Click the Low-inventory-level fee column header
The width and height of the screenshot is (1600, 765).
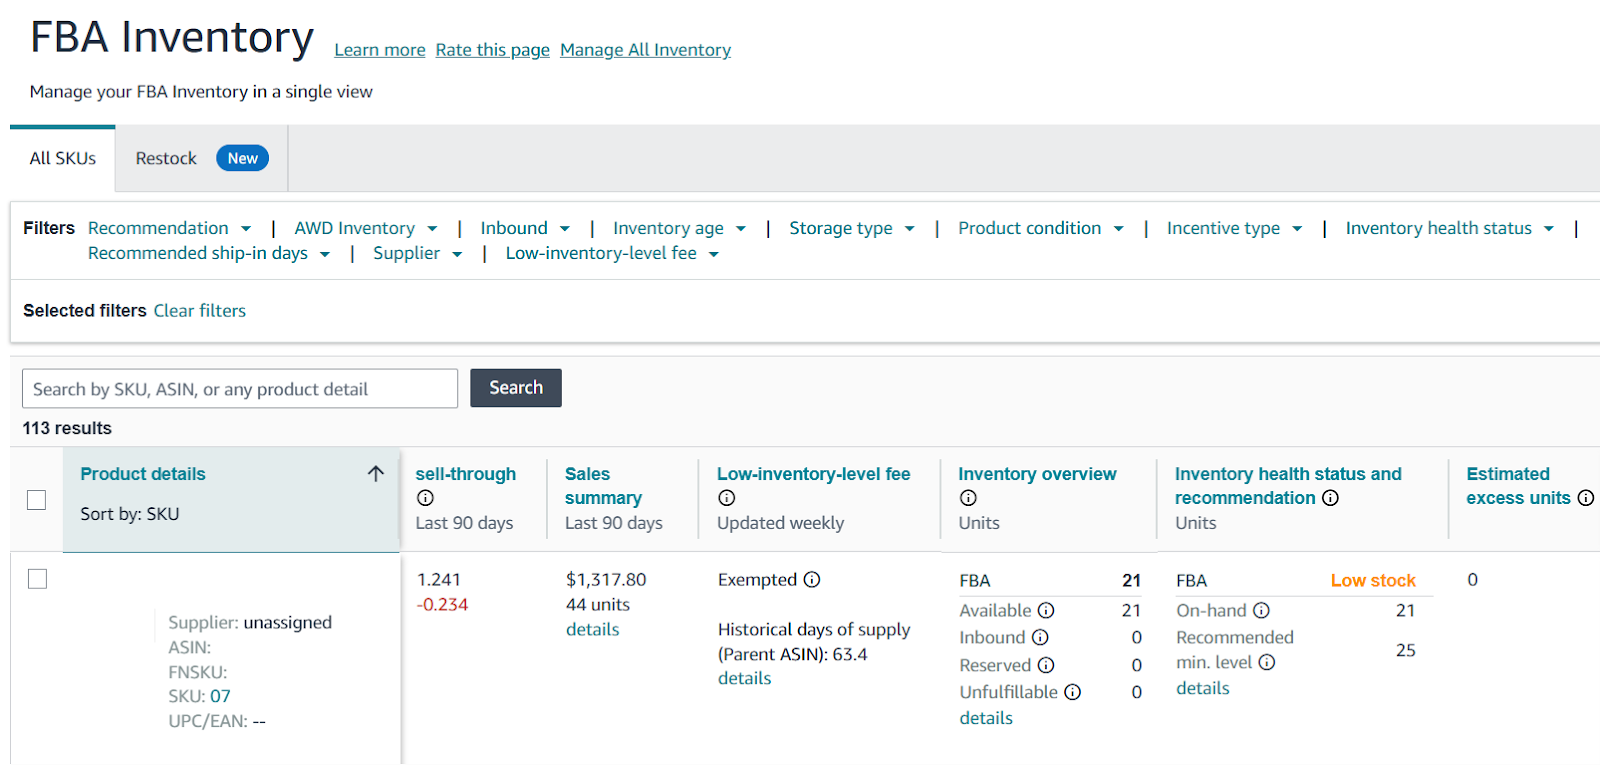(x=814, y=474)
